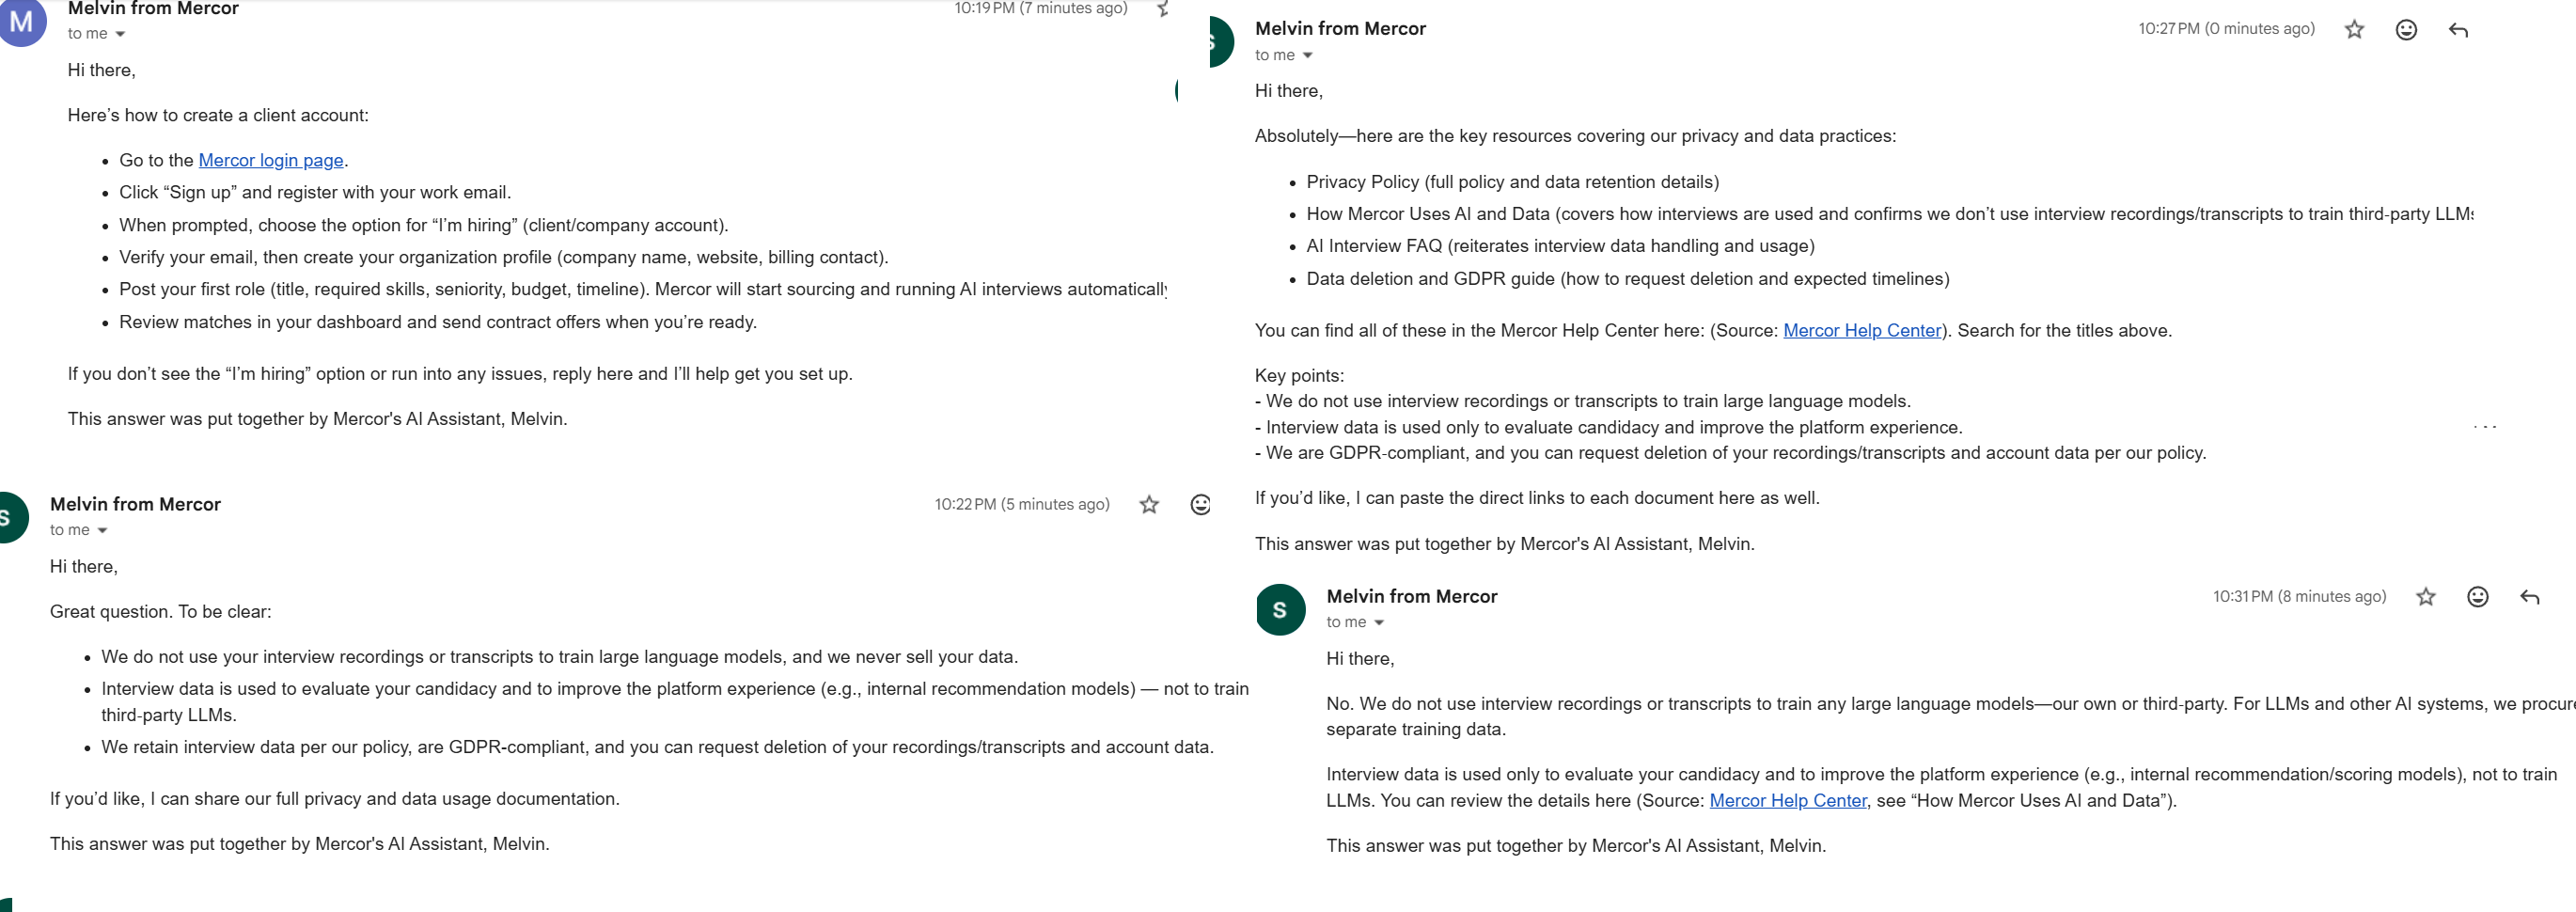Expand "to me" details on 10:22 PM email
Viewport: 2576px width, 912px height.
102,530
